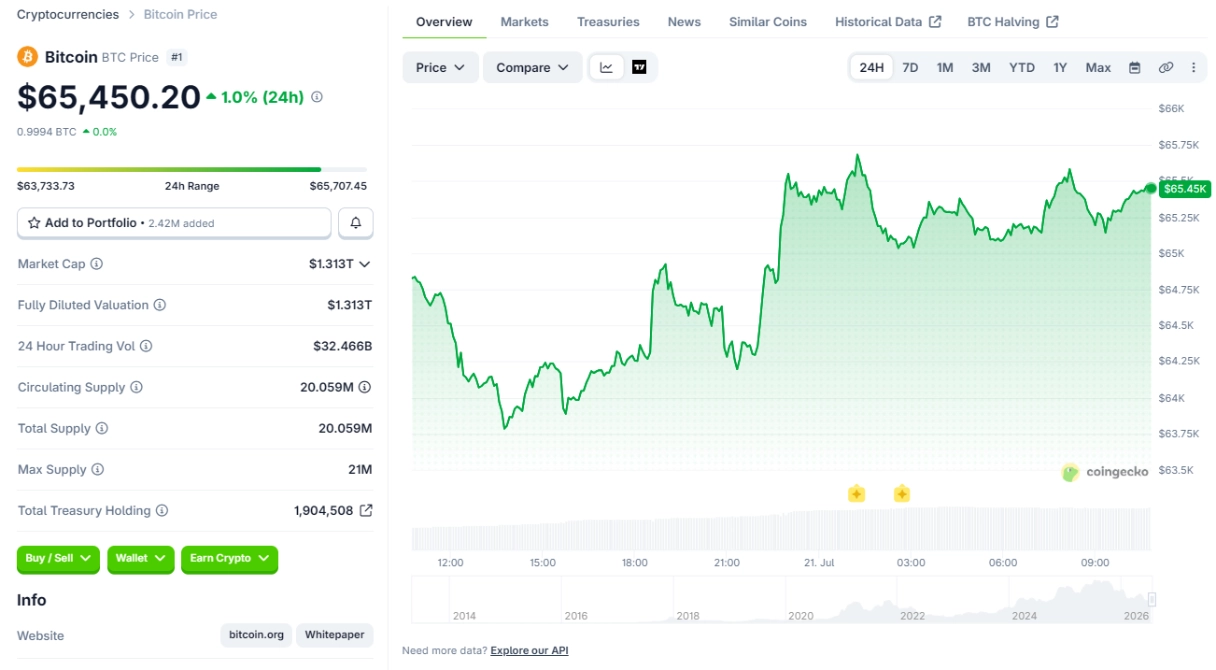Click $63,733.73 range low value
The width and height of the screenshot is (1216, 670).
(46, 186)
